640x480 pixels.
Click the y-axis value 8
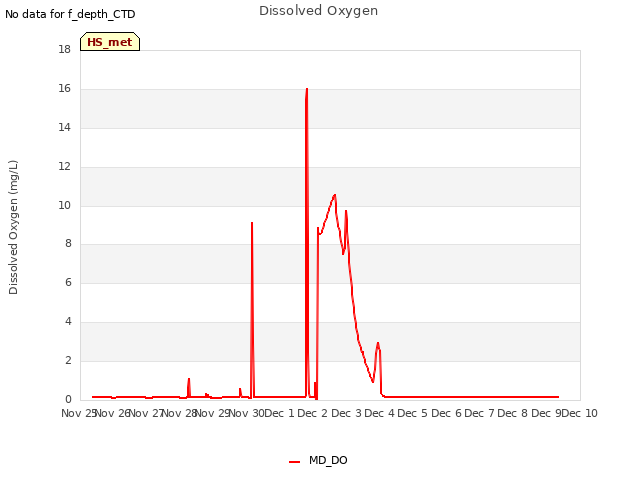[x=68, y=244]
